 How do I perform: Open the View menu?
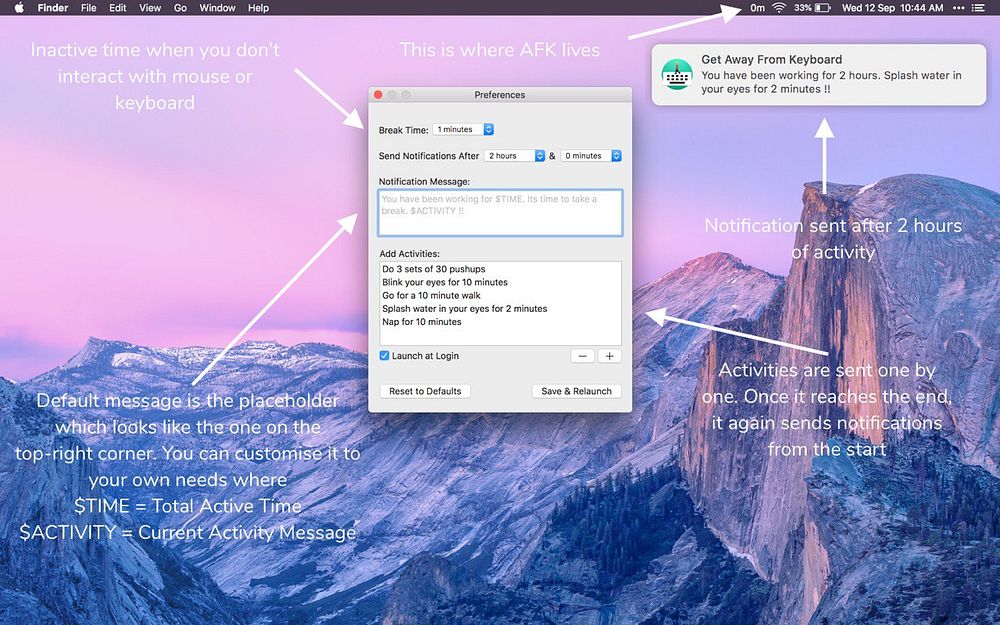point(150,8)
